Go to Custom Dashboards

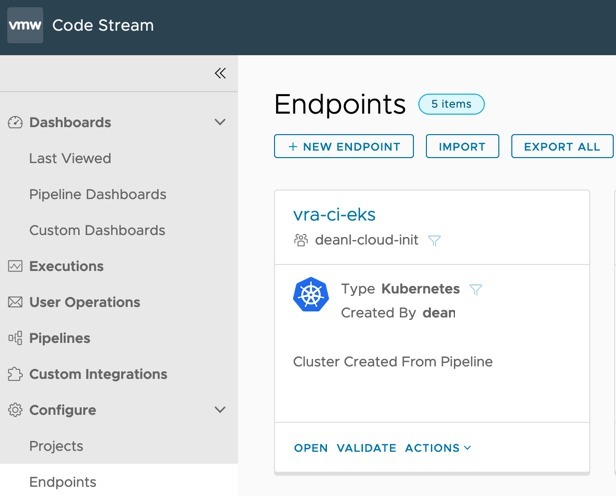pos(97,230)
